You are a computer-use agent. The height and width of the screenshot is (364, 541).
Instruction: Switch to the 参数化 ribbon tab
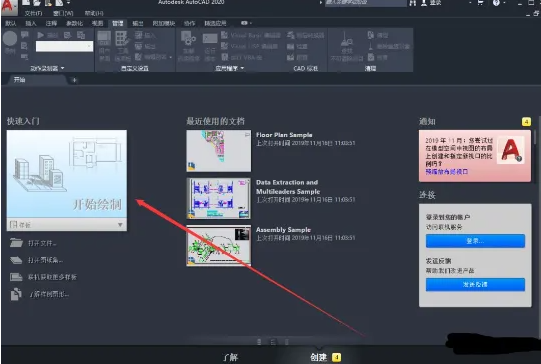75,23
